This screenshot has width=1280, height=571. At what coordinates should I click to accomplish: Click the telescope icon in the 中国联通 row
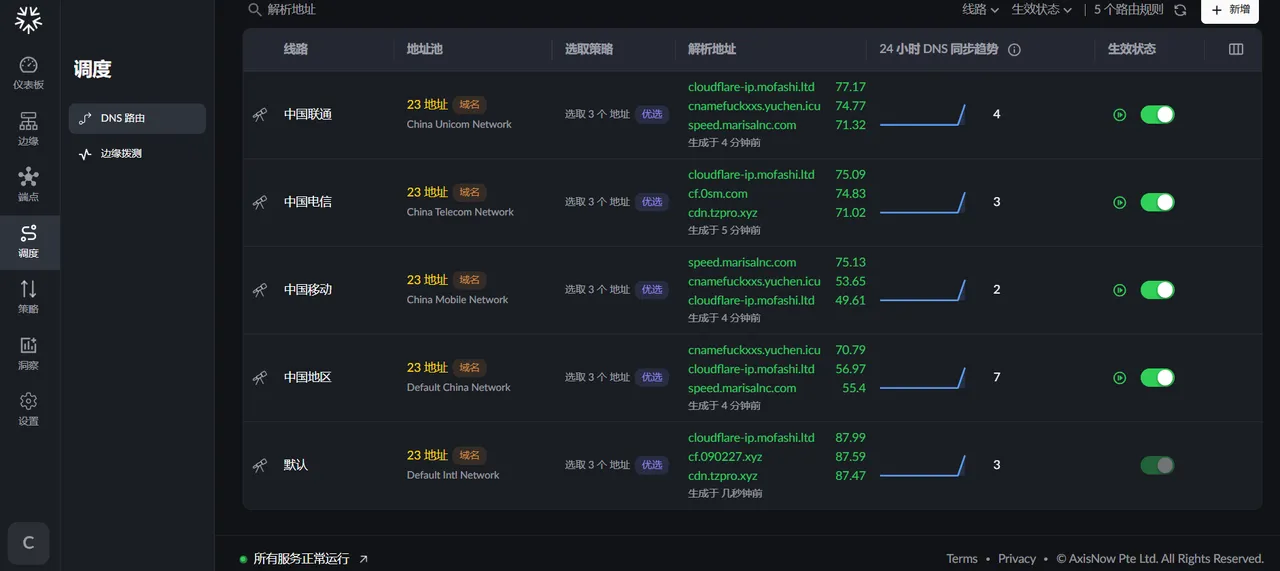pos(260,115)
